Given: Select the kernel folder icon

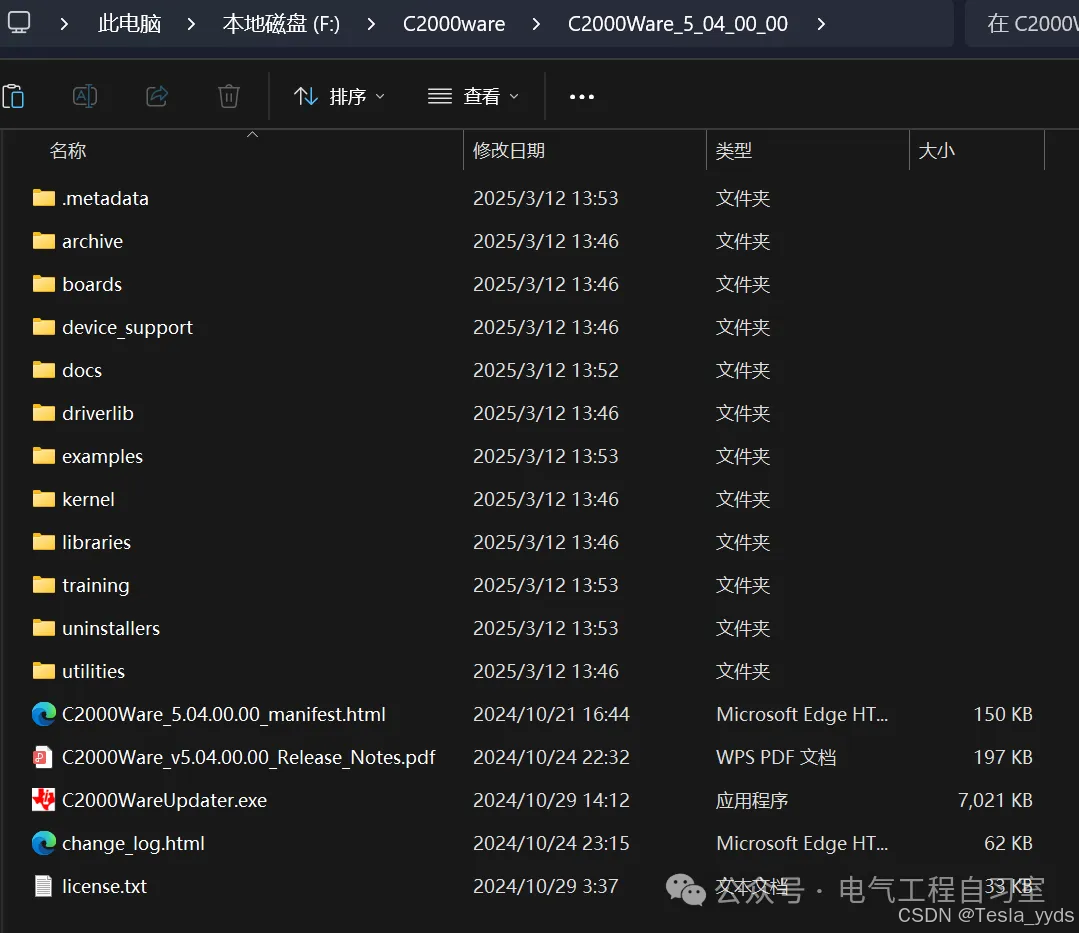Looking at the screenshot, I should pyautogui.click(x=44, y=499).
